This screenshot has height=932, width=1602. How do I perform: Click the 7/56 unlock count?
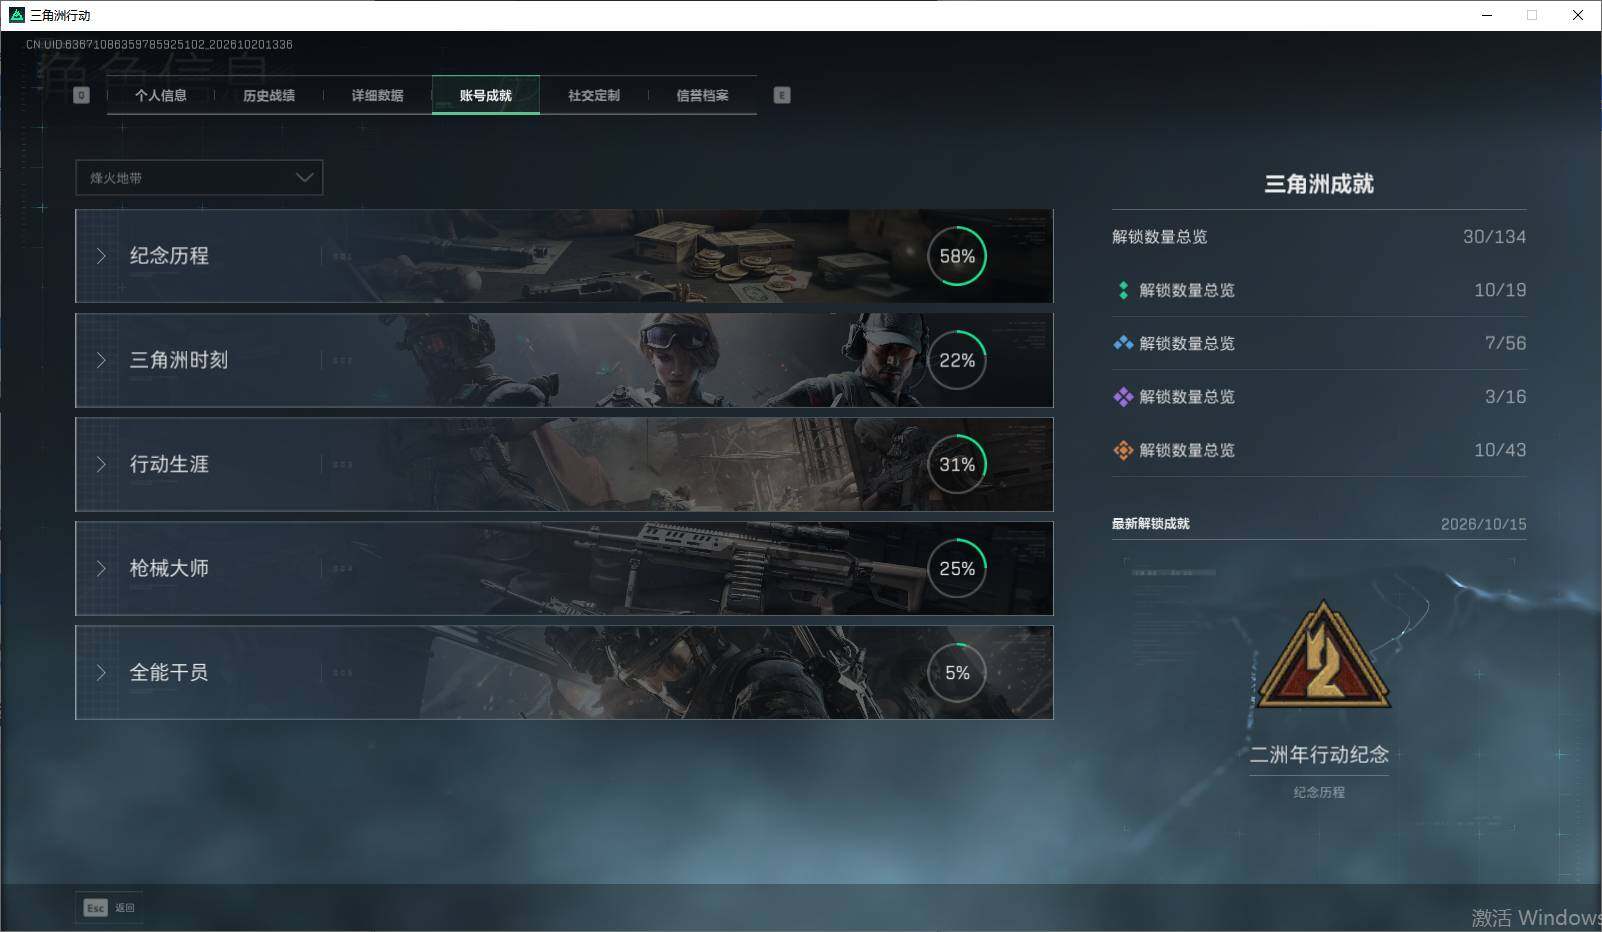1505,343
